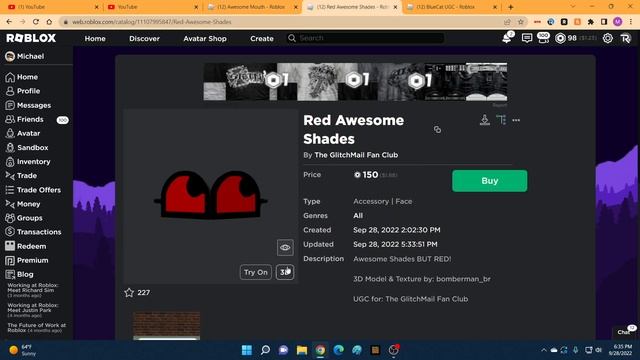Open Trade Offers in the left sidebar

click(x=38, y=190)
